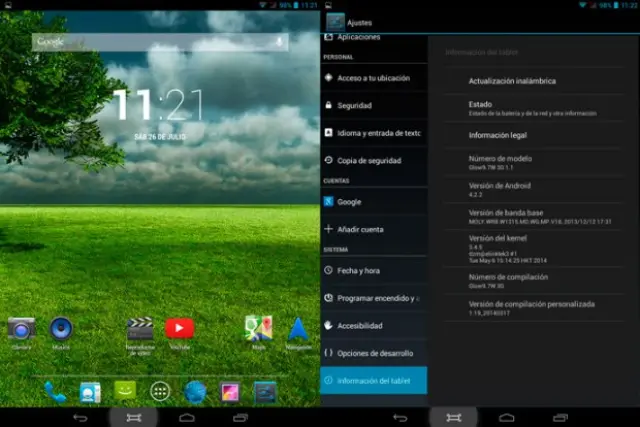This screenshot has width=640, height=427.
Task: Open the Phone dialer in the dock
Action: click(55, 391)
